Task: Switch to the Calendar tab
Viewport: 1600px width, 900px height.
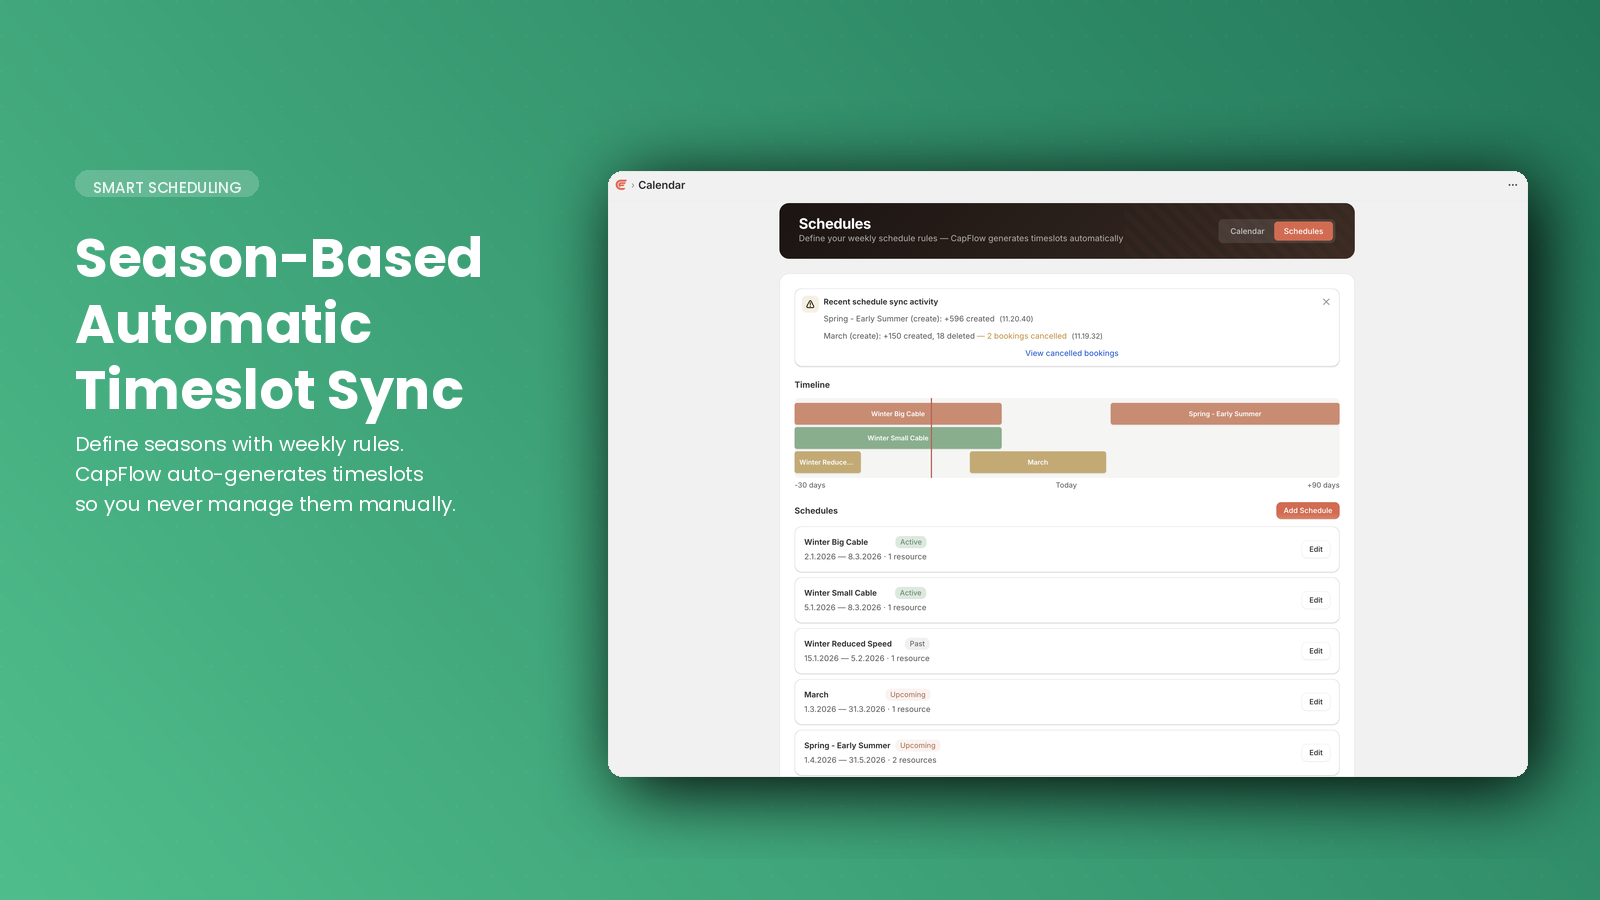Action: tap(1247, 231)
